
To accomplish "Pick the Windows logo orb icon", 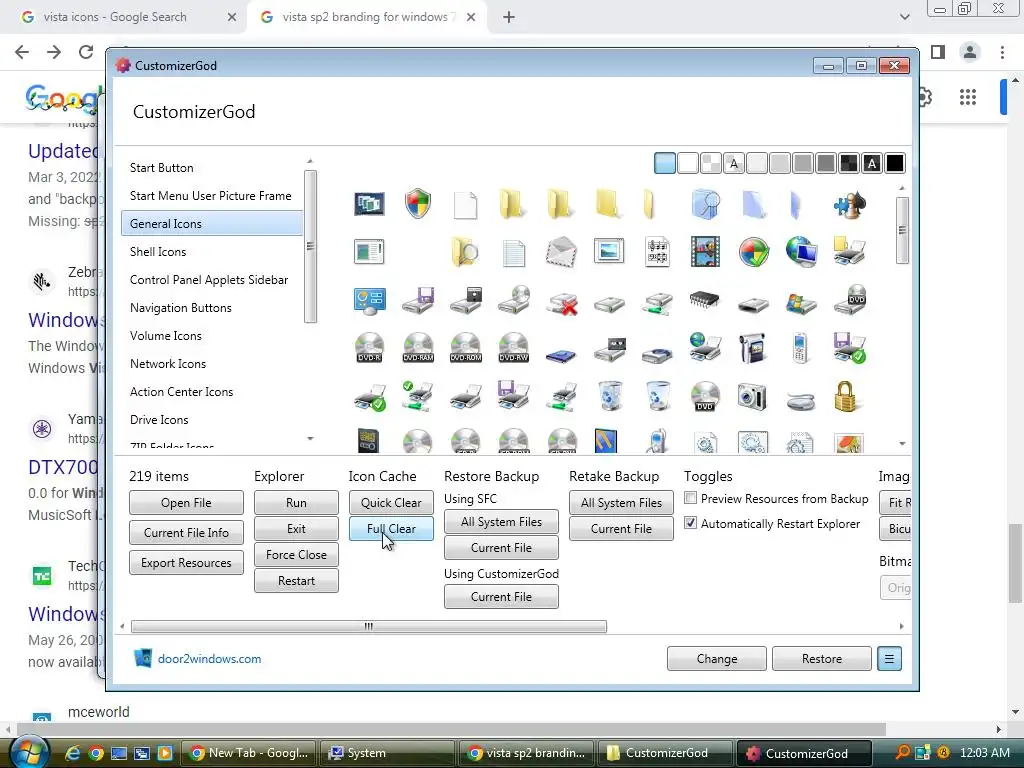I will (x=754, y=252).
